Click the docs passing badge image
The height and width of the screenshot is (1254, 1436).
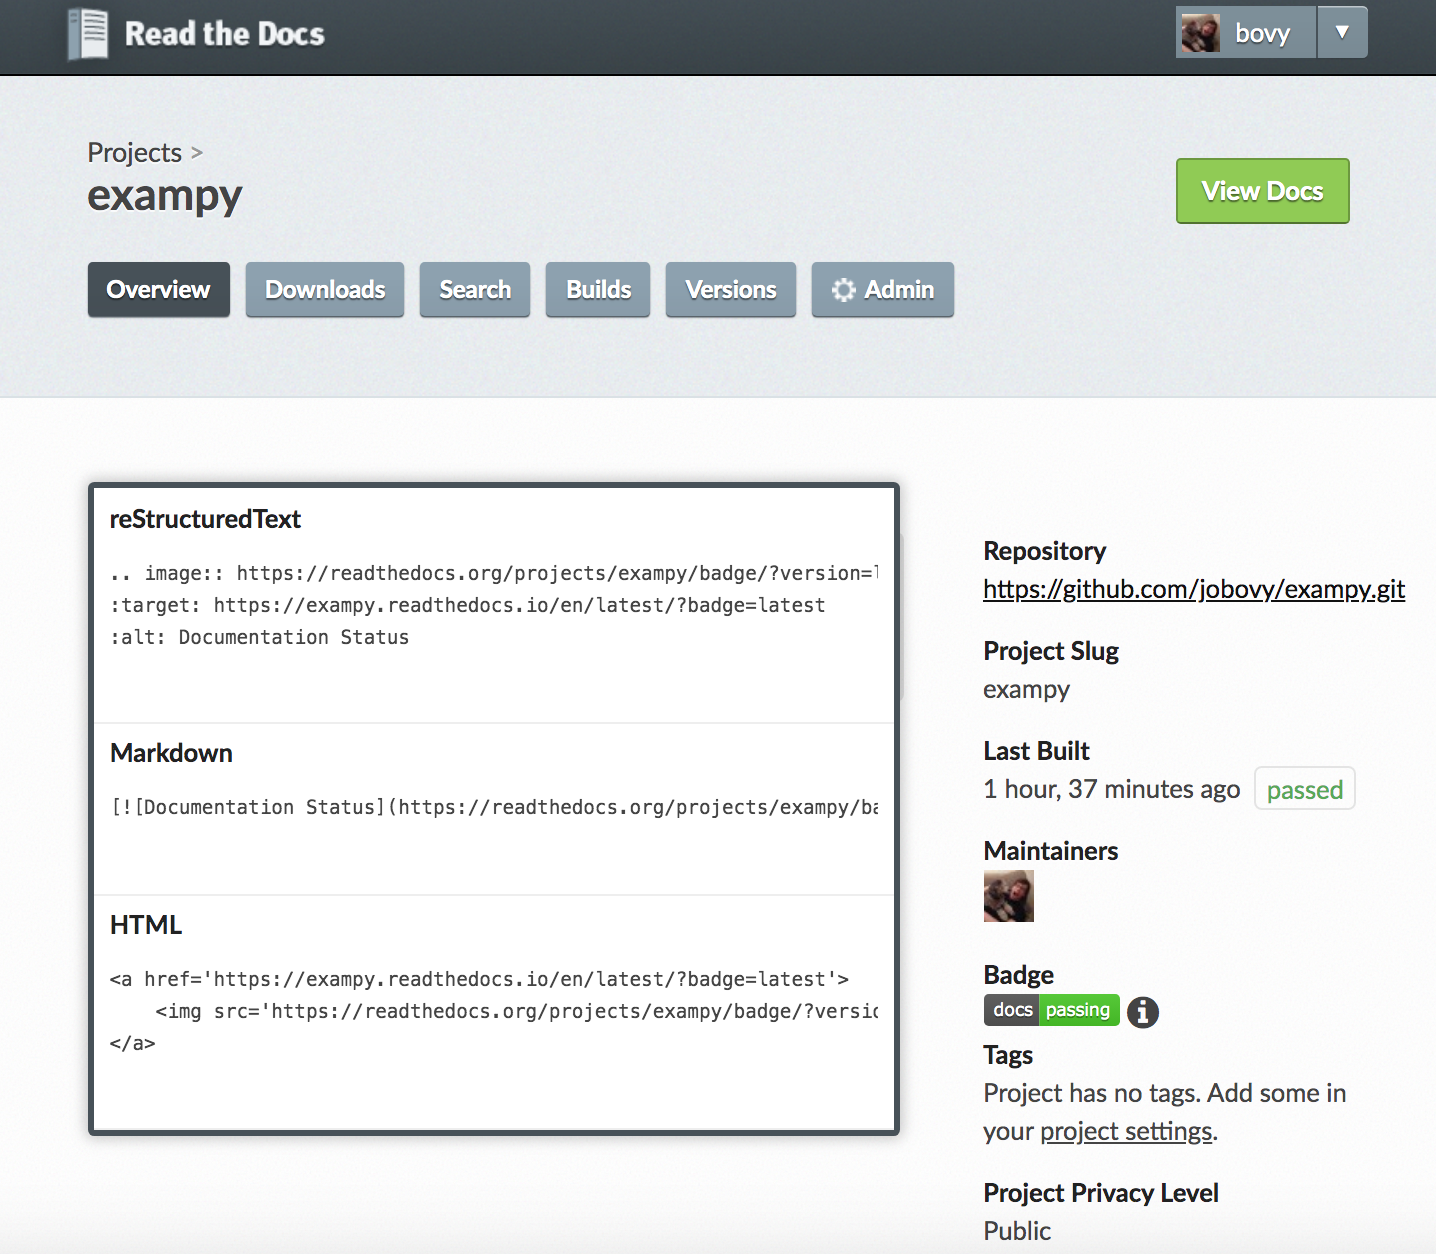[1052, 1010]
